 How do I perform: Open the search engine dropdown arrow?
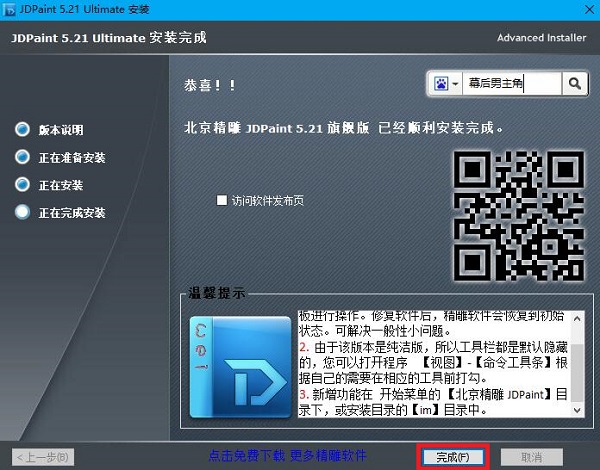tap(456, 84)
